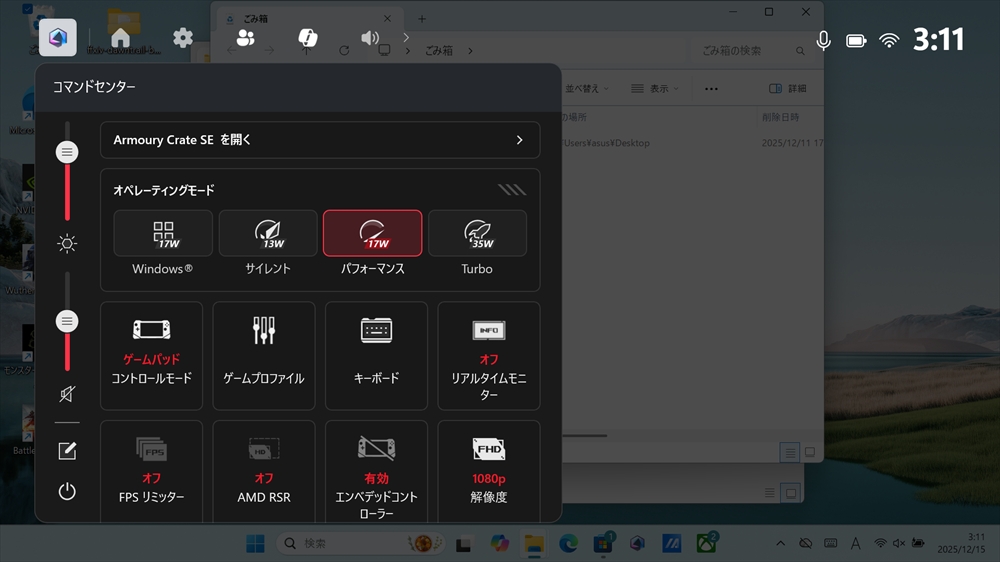Open Xbox app on the taskbar
The image size is (1000, 562).
tap(706, 544)
